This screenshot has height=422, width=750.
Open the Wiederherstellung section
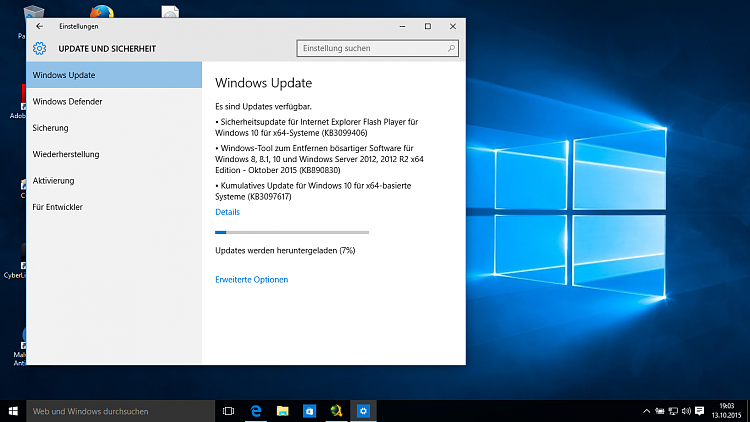[x=114, y=154]
